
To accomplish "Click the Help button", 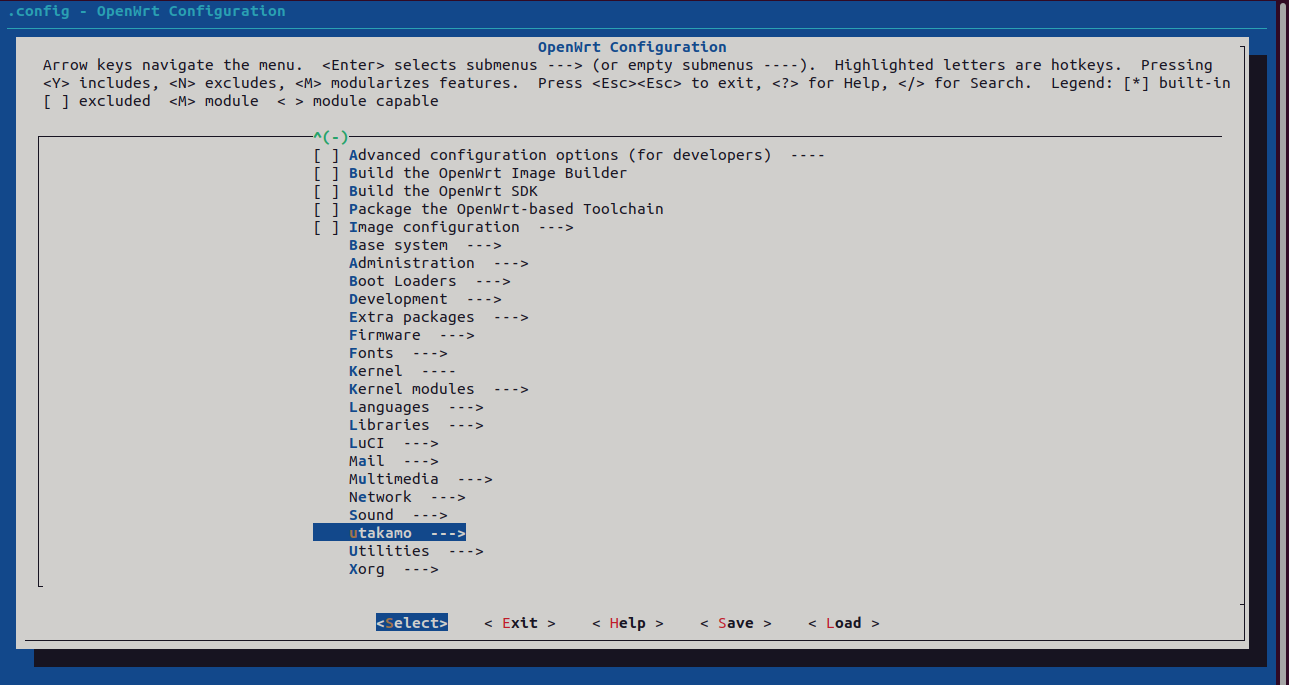I will point(628,623).
